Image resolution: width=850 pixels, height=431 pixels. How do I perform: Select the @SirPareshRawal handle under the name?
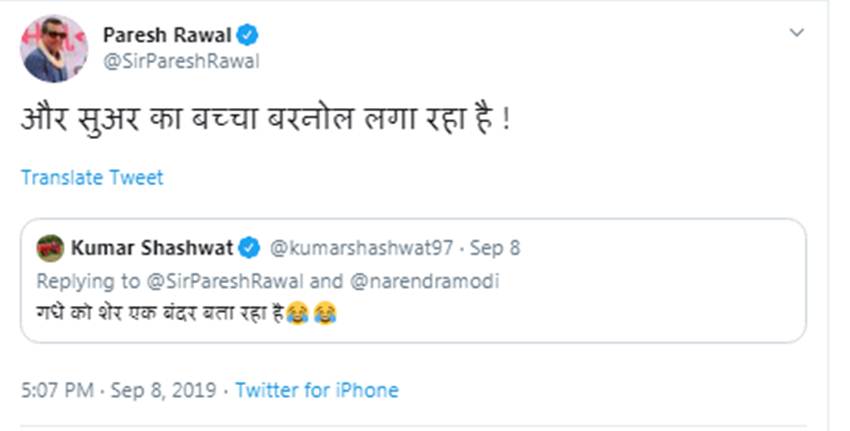(x=181, y=61)
